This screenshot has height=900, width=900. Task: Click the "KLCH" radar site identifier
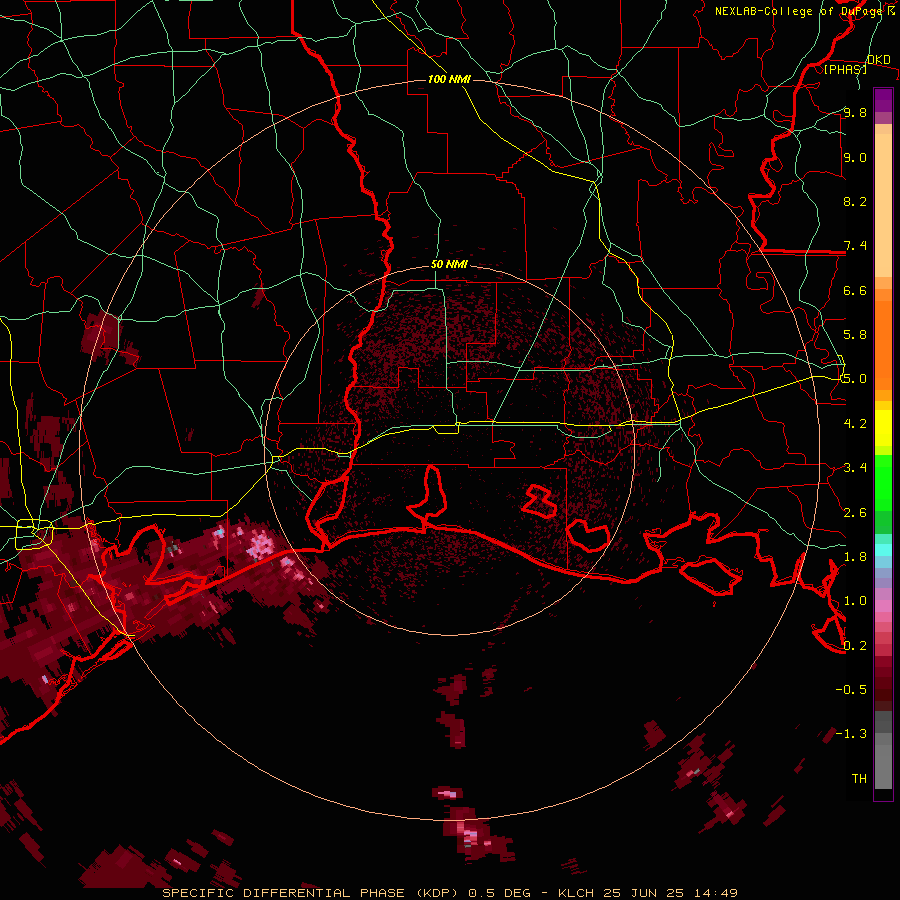578,893
